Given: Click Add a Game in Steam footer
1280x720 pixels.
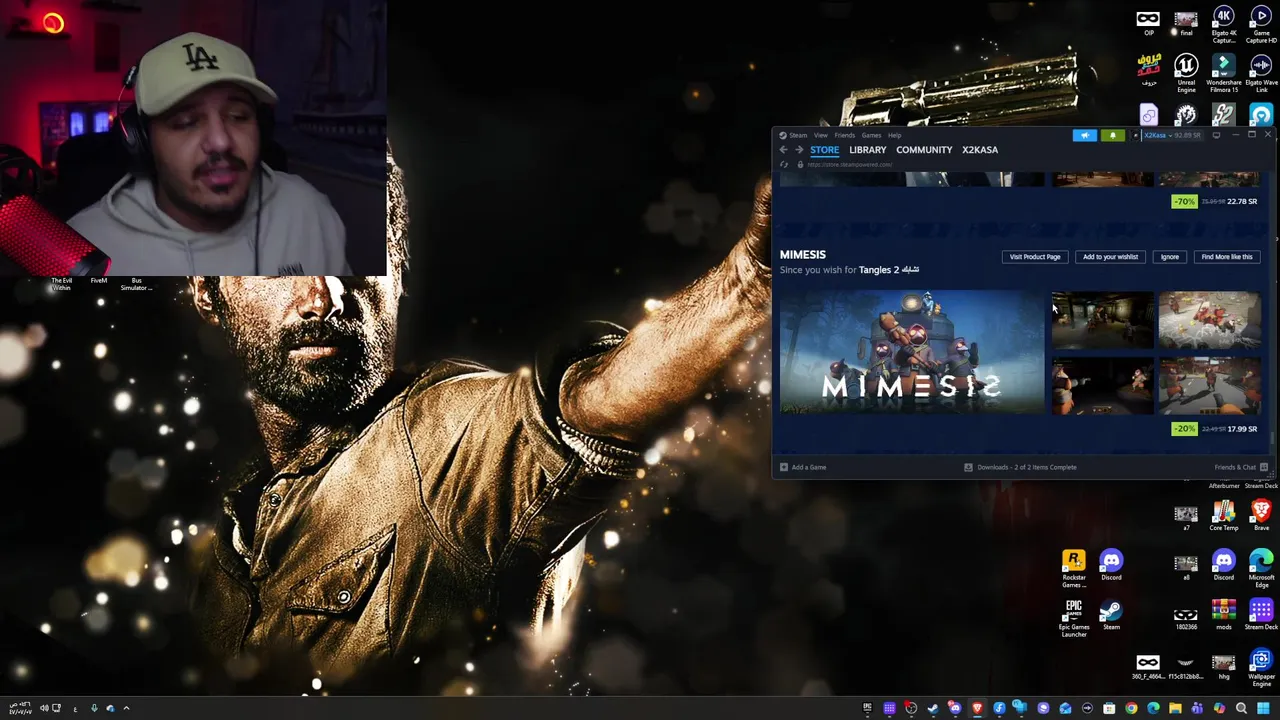Looking at the screenshot, I should coord(803,467).
